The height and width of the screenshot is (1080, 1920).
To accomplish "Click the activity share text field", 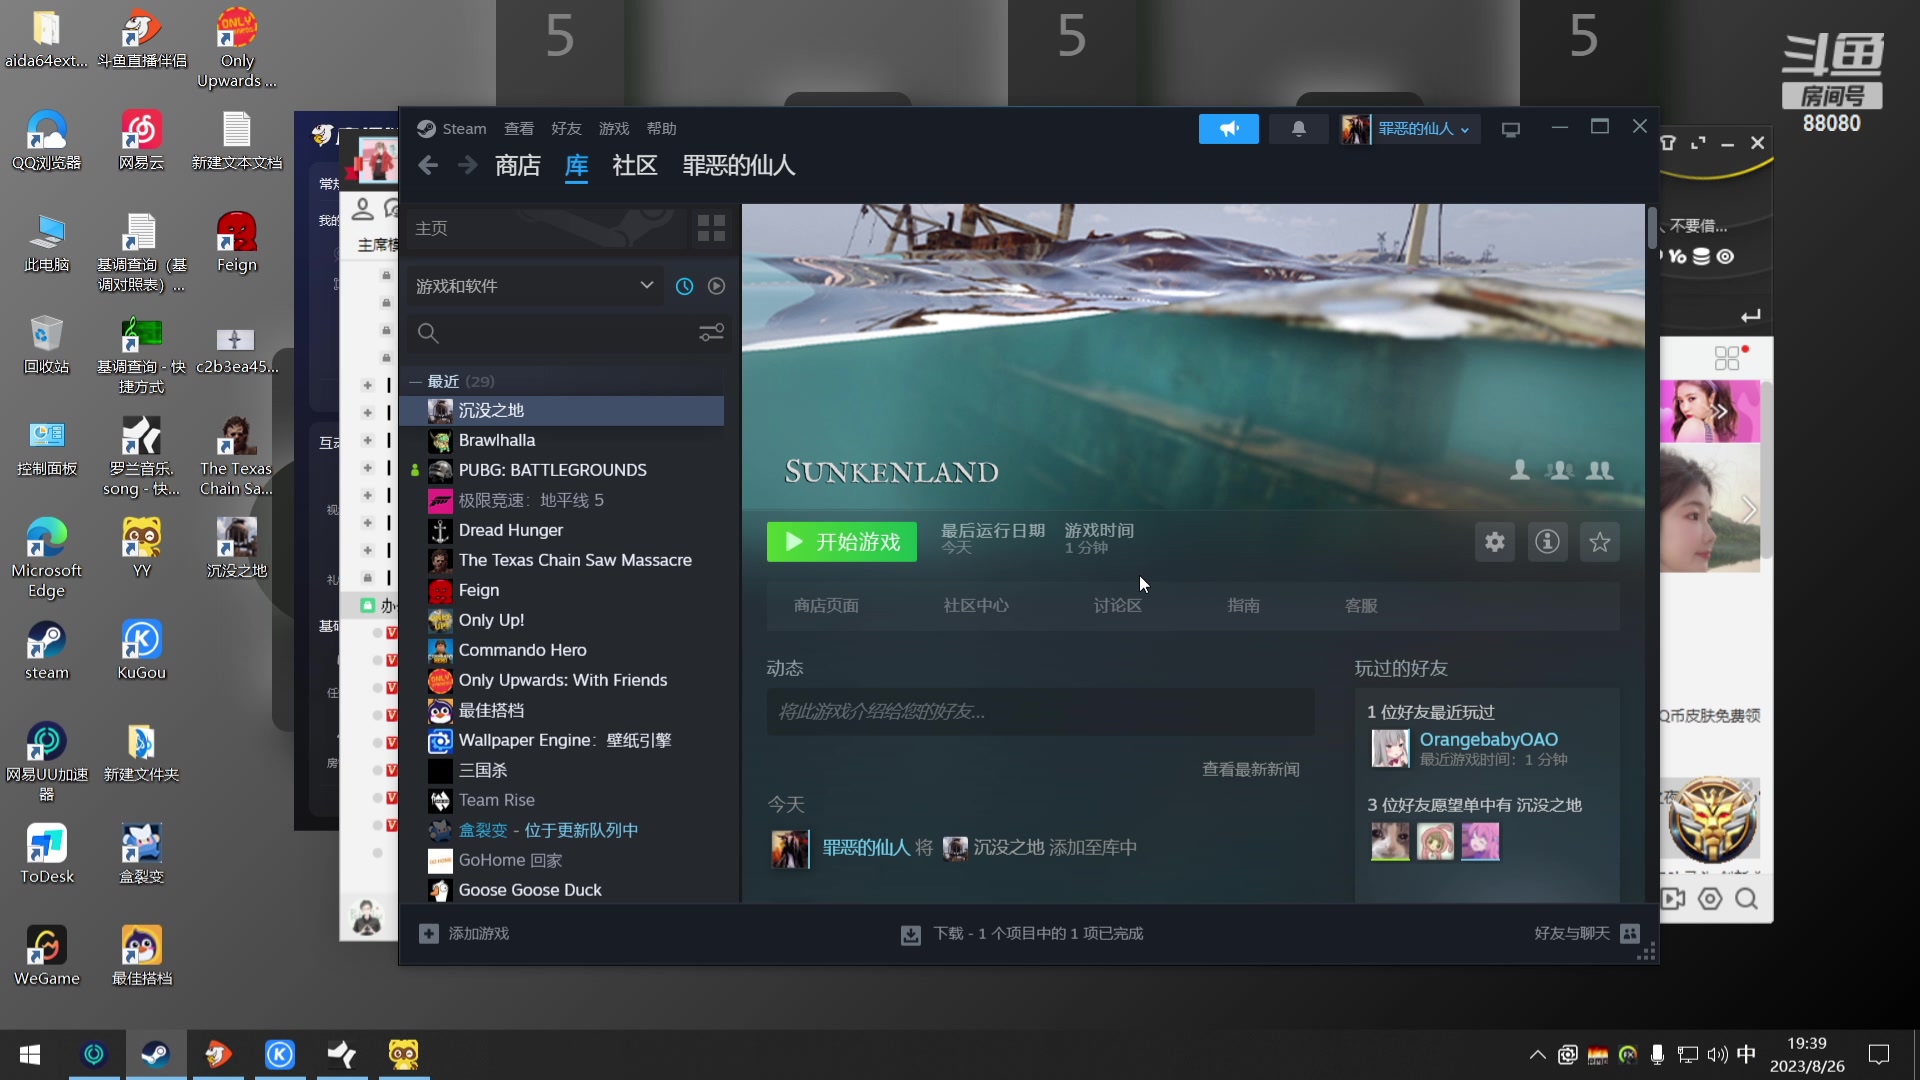I will pyautogui.click(x=1040, y=712).
